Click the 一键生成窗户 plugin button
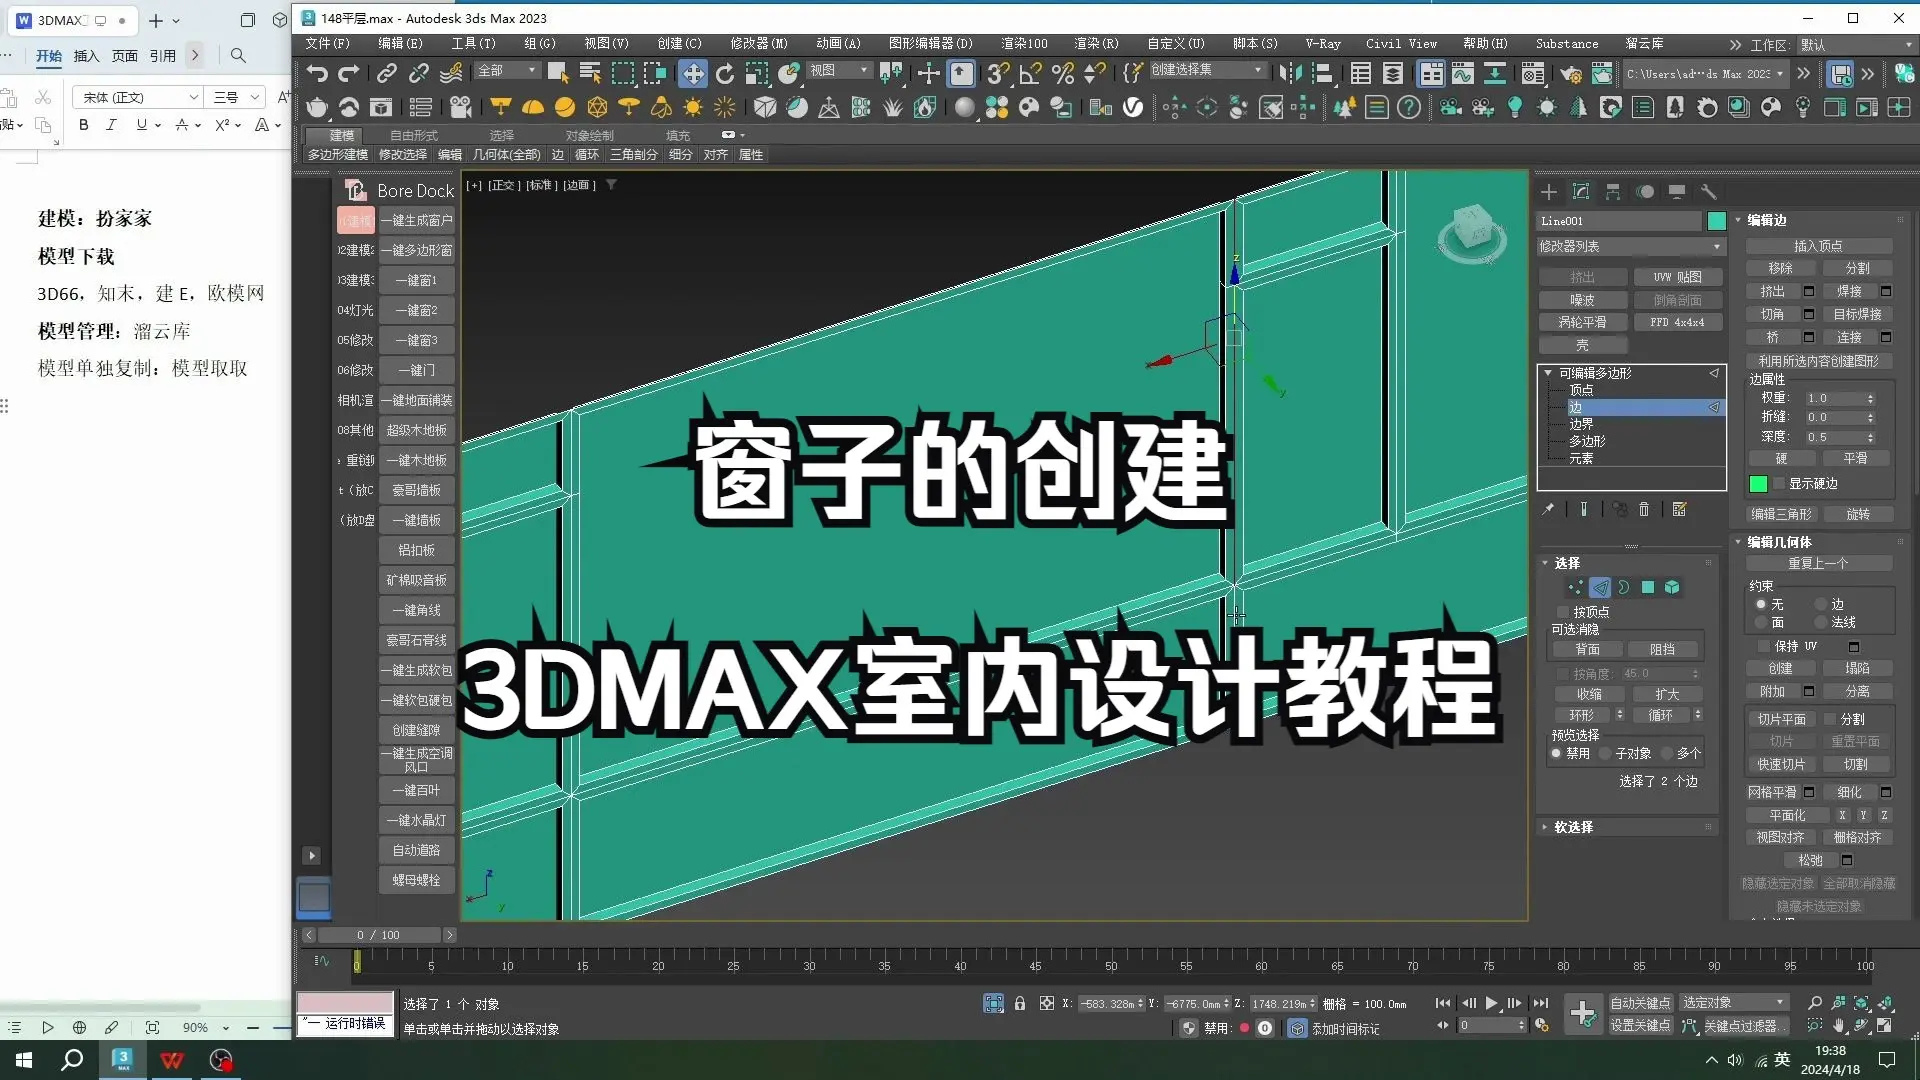The width and height of the screenshot is (1920, 1080). 416,221
